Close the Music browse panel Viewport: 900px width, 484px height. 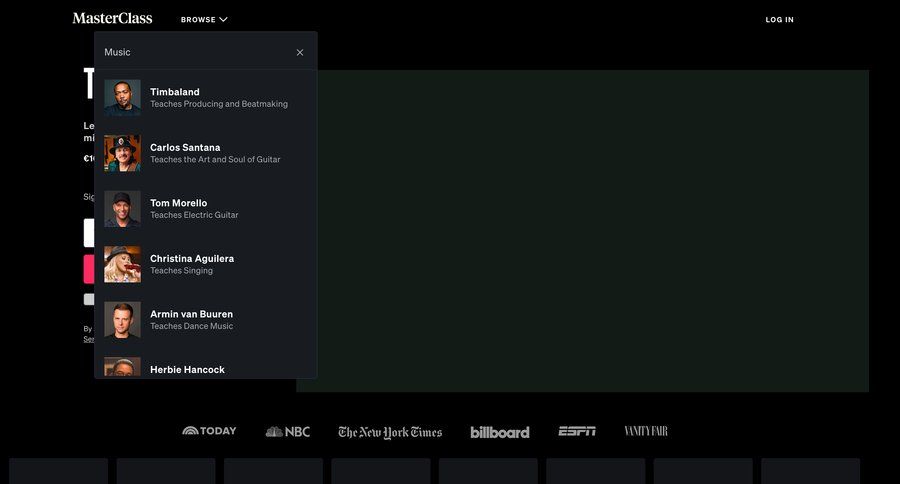coord(300,52)
